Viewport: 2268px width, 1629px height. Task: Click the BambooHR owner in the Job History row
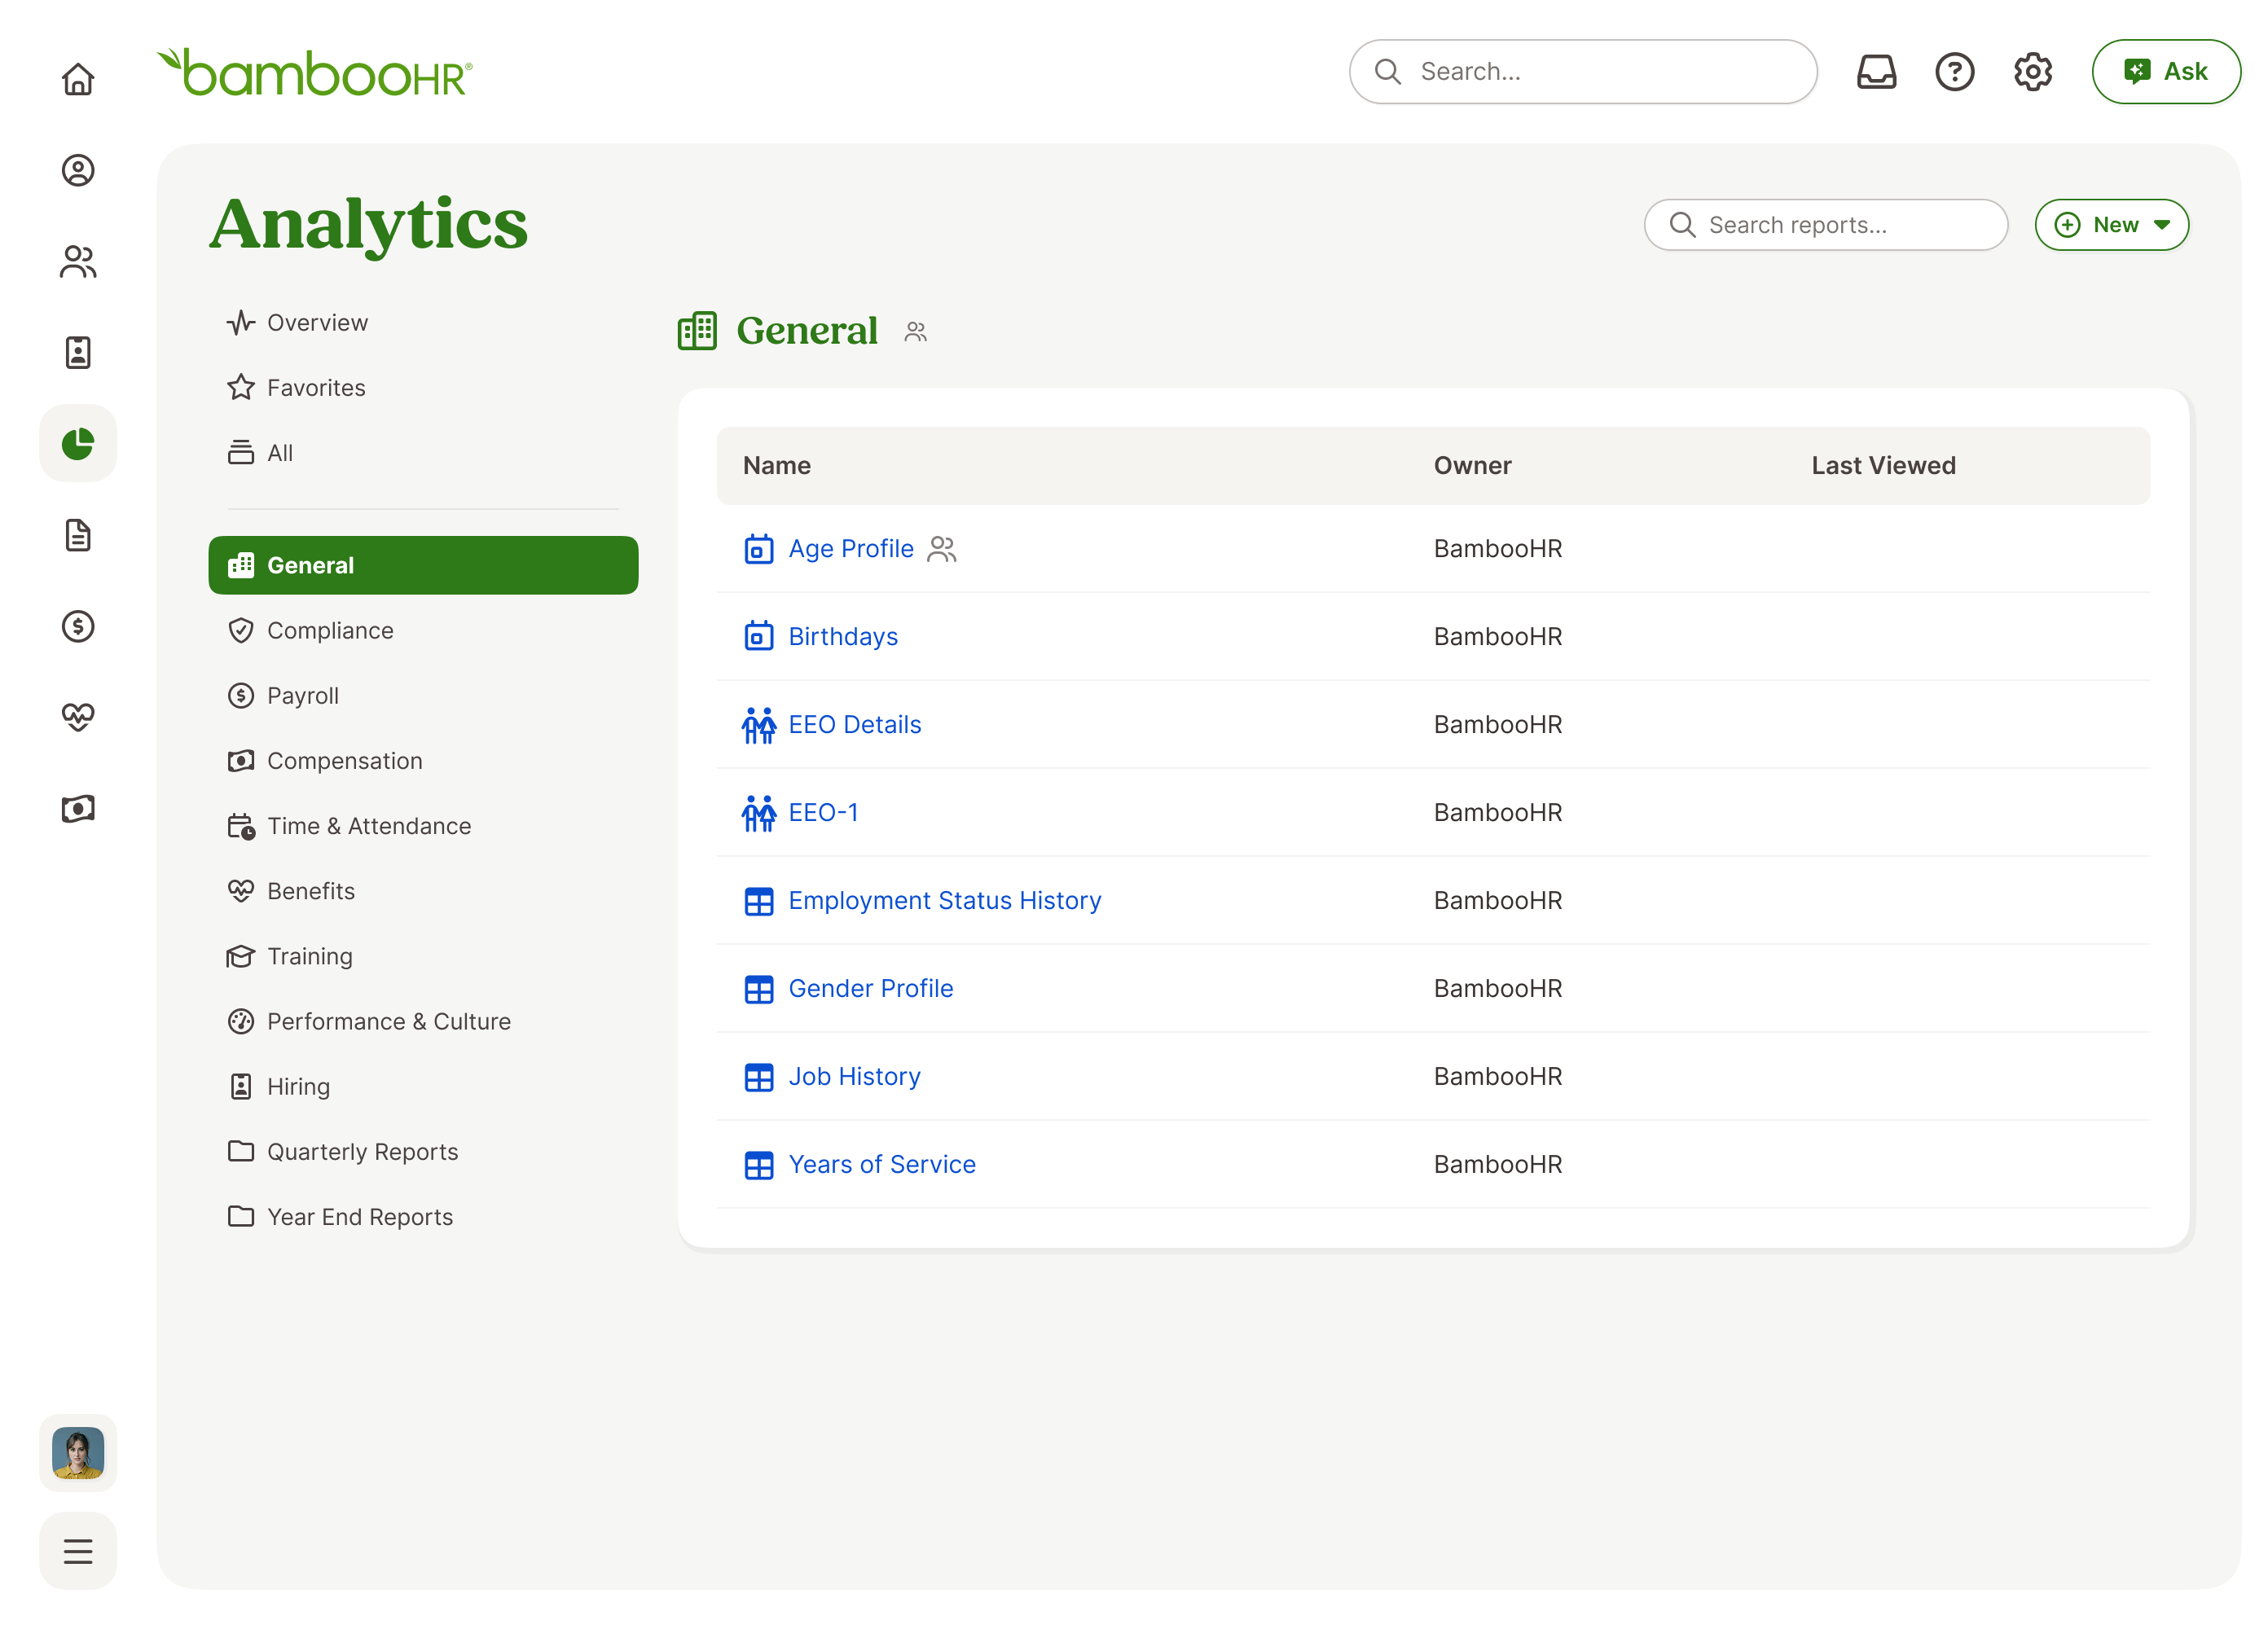click(1498, 1077)
